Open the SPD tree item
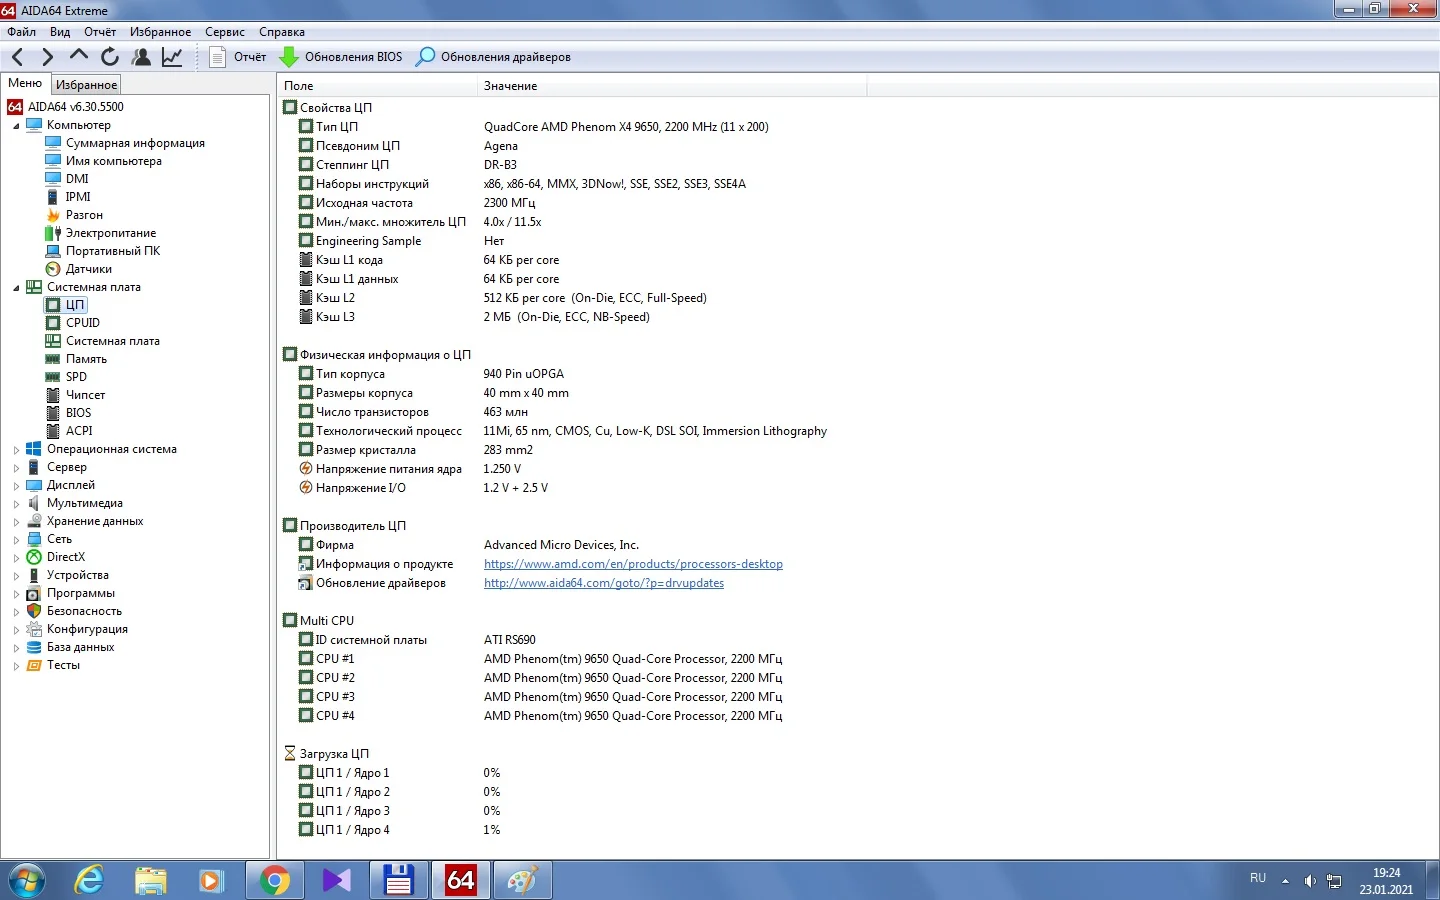 pos(76,377)
